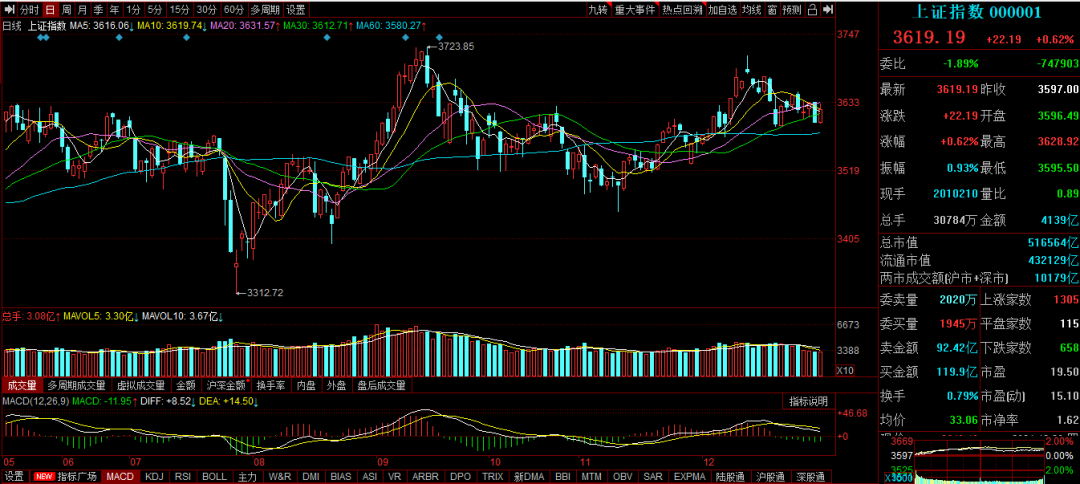Select 主力 main force indicator
The height and width of the screenshot is (484, 1080).
coord(247,476)
